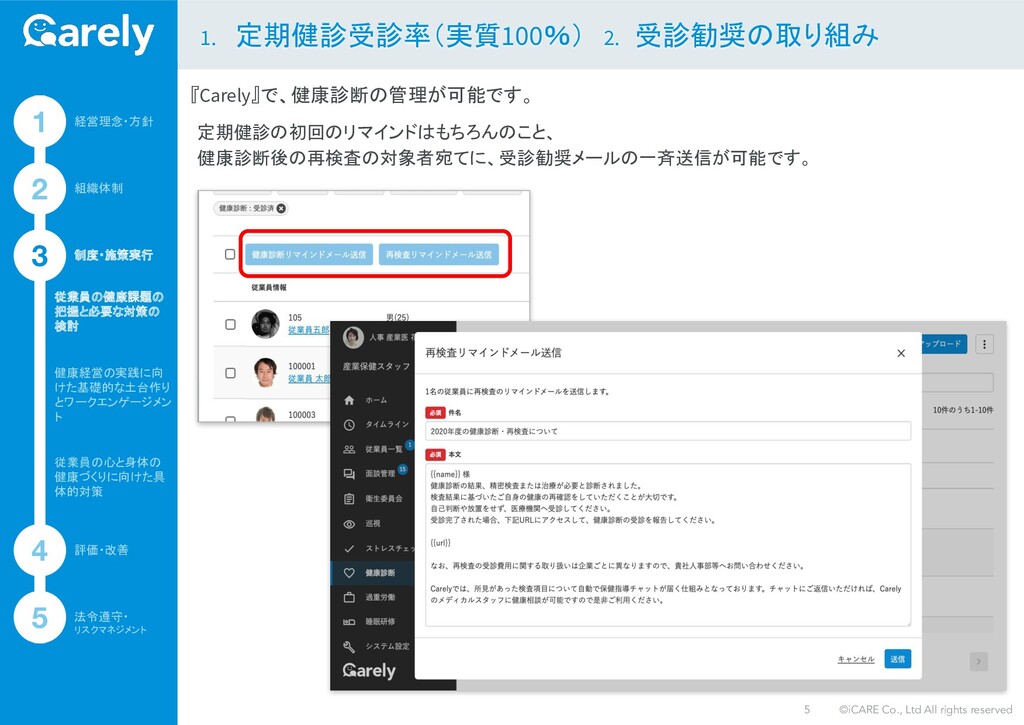1024x725 pixels.
Task: Open 従業員の健康課題の把握と必要な対策の検討
Action: click(x=109, y=312)
